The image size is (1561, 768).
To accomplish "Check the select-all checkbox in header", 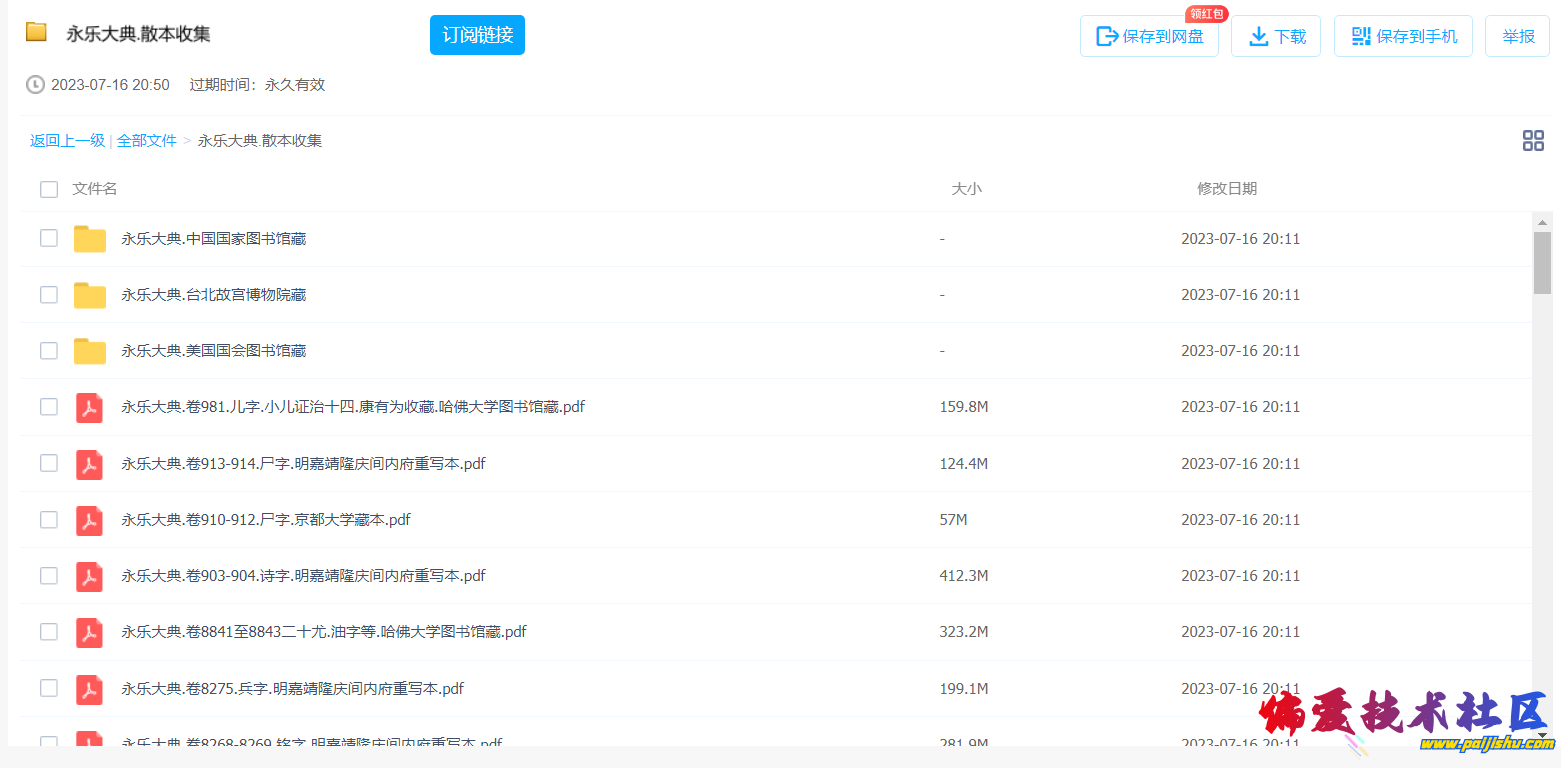I will pos(49,189).
